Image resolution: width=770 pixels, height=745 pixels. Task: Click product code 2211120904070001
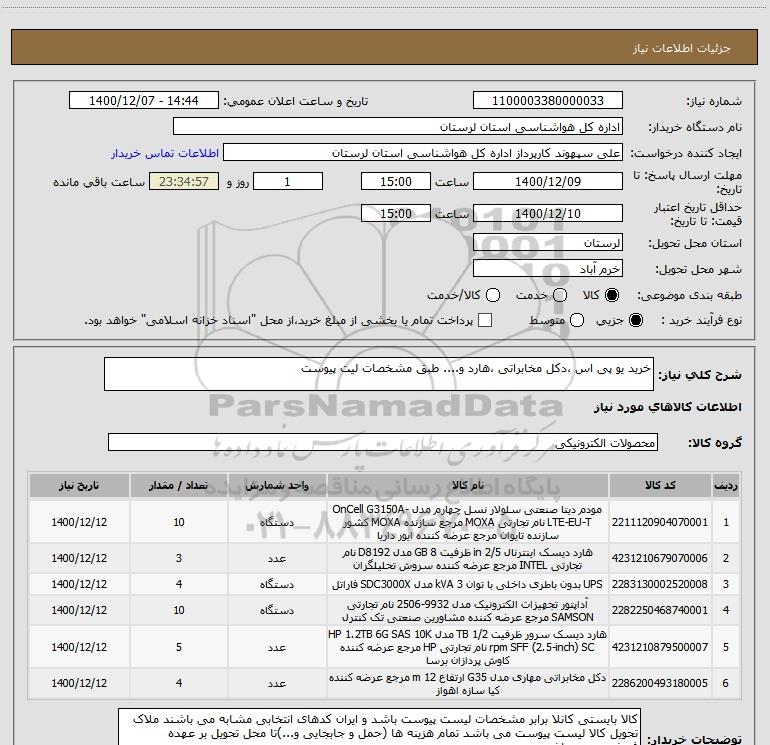tap(660, 522)
